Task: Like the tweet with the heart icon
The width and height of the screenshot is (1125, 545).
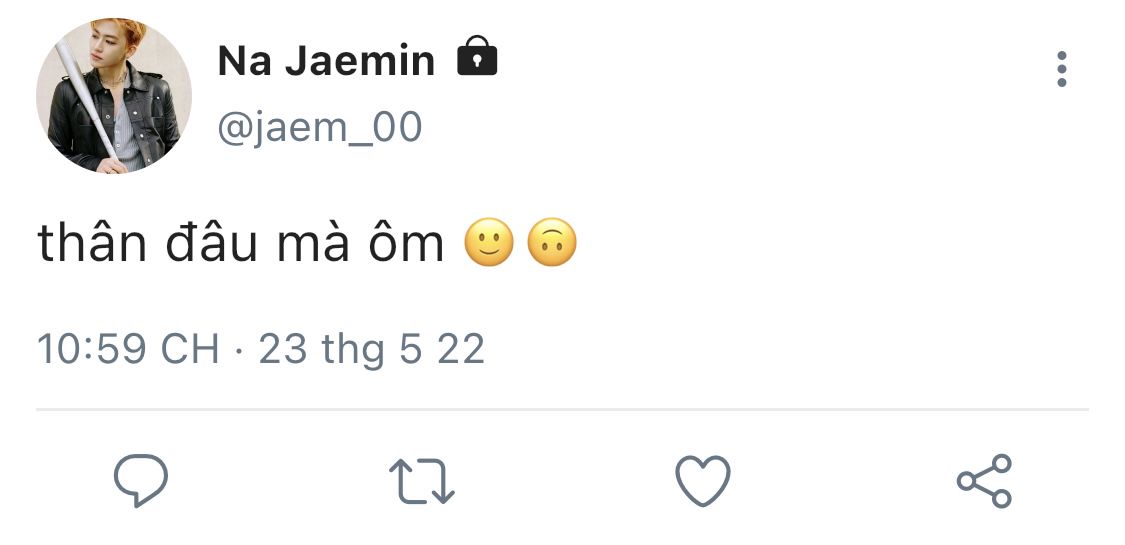Action: click(x=703, y=481)
